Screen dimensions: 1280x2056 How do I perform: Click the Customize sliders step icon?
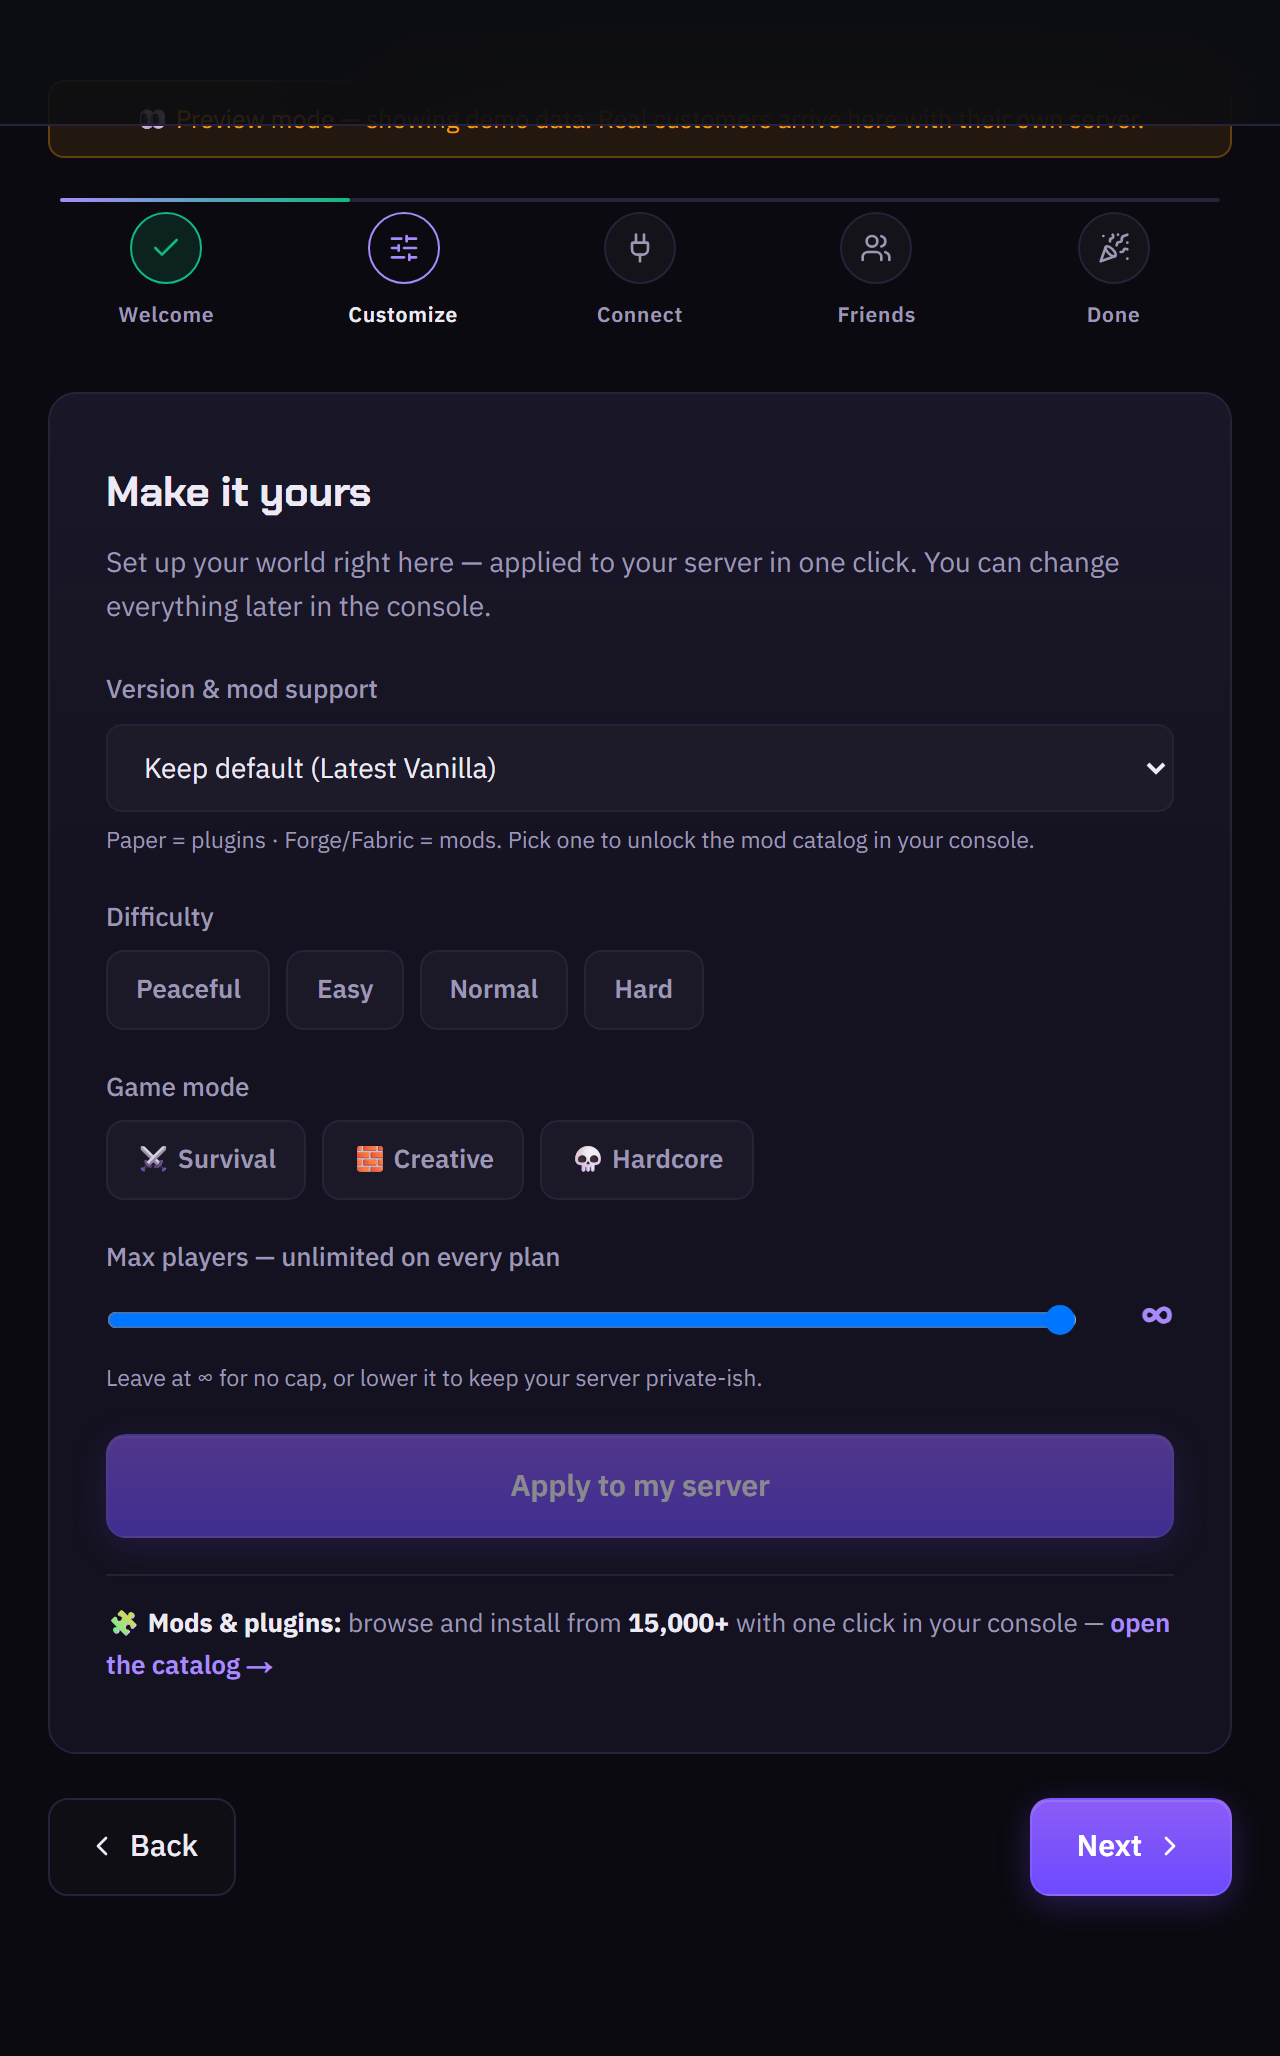pos(404,248)
